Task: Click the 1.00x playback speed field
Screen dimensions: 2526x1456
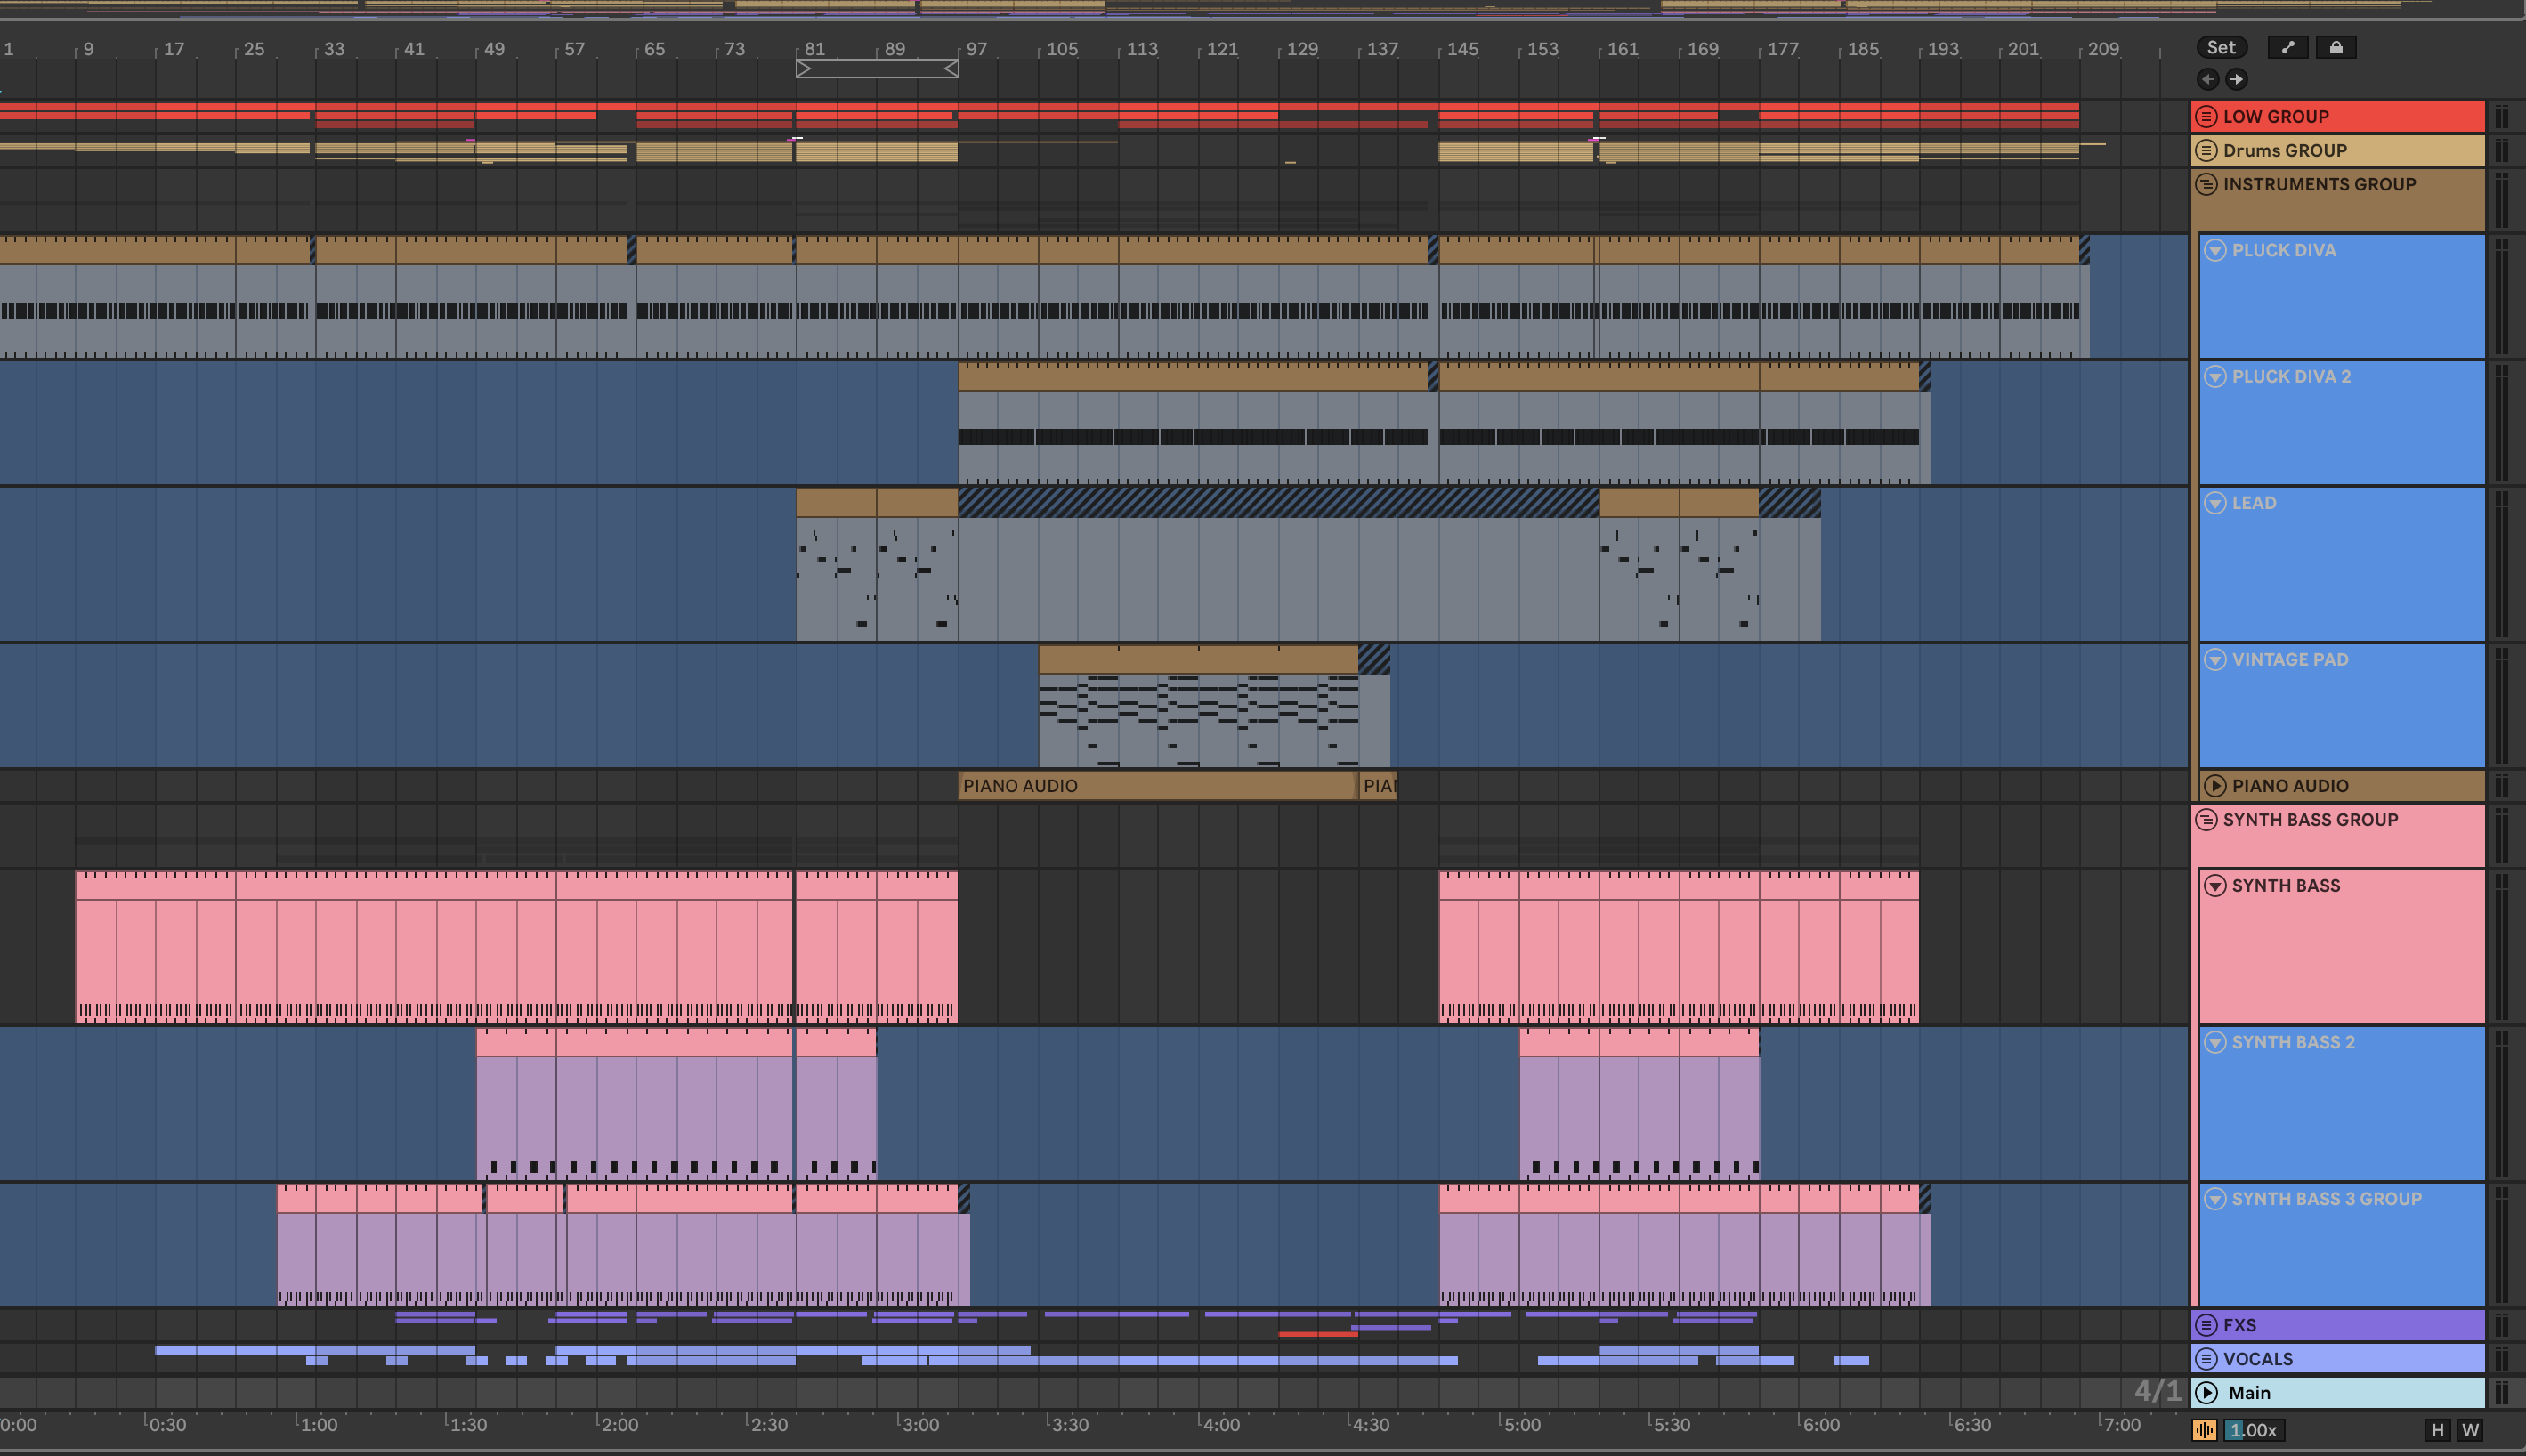Action: click(x=2253, y=1430)
